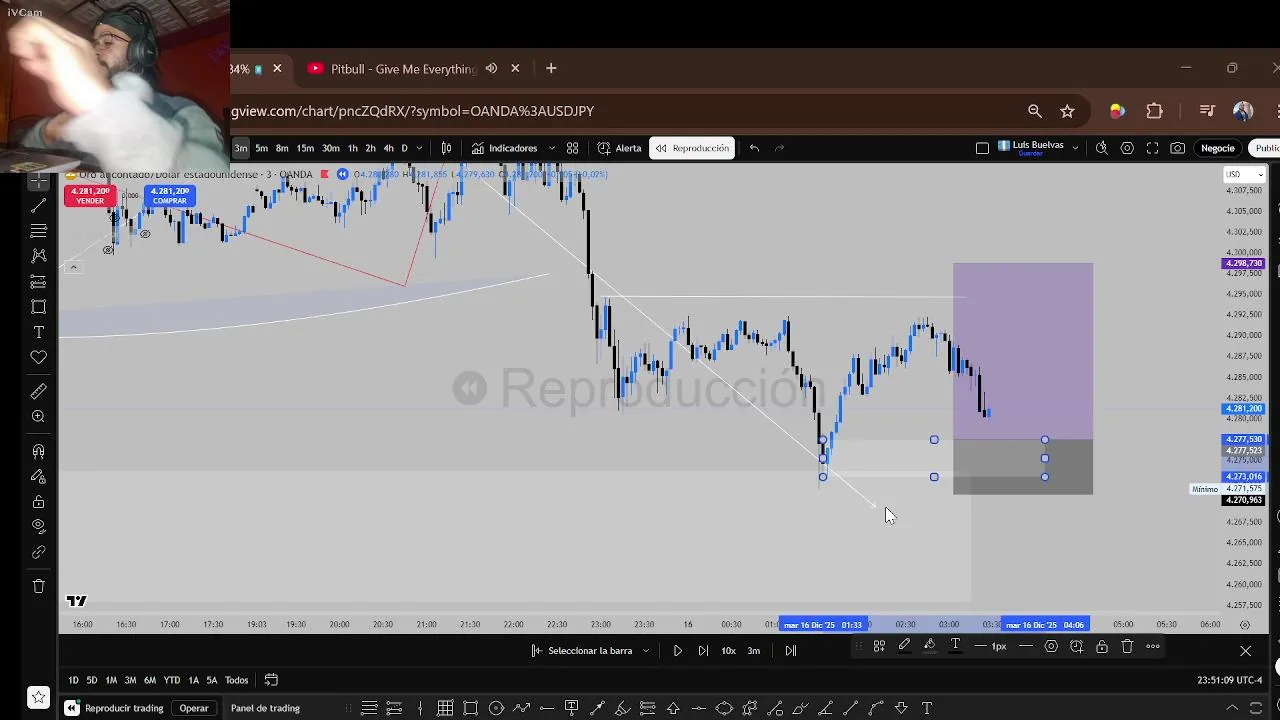1280x720 pixels.
Task: Delete selected drawing via floating toolbar trash
Action: tap(1127, 647)
